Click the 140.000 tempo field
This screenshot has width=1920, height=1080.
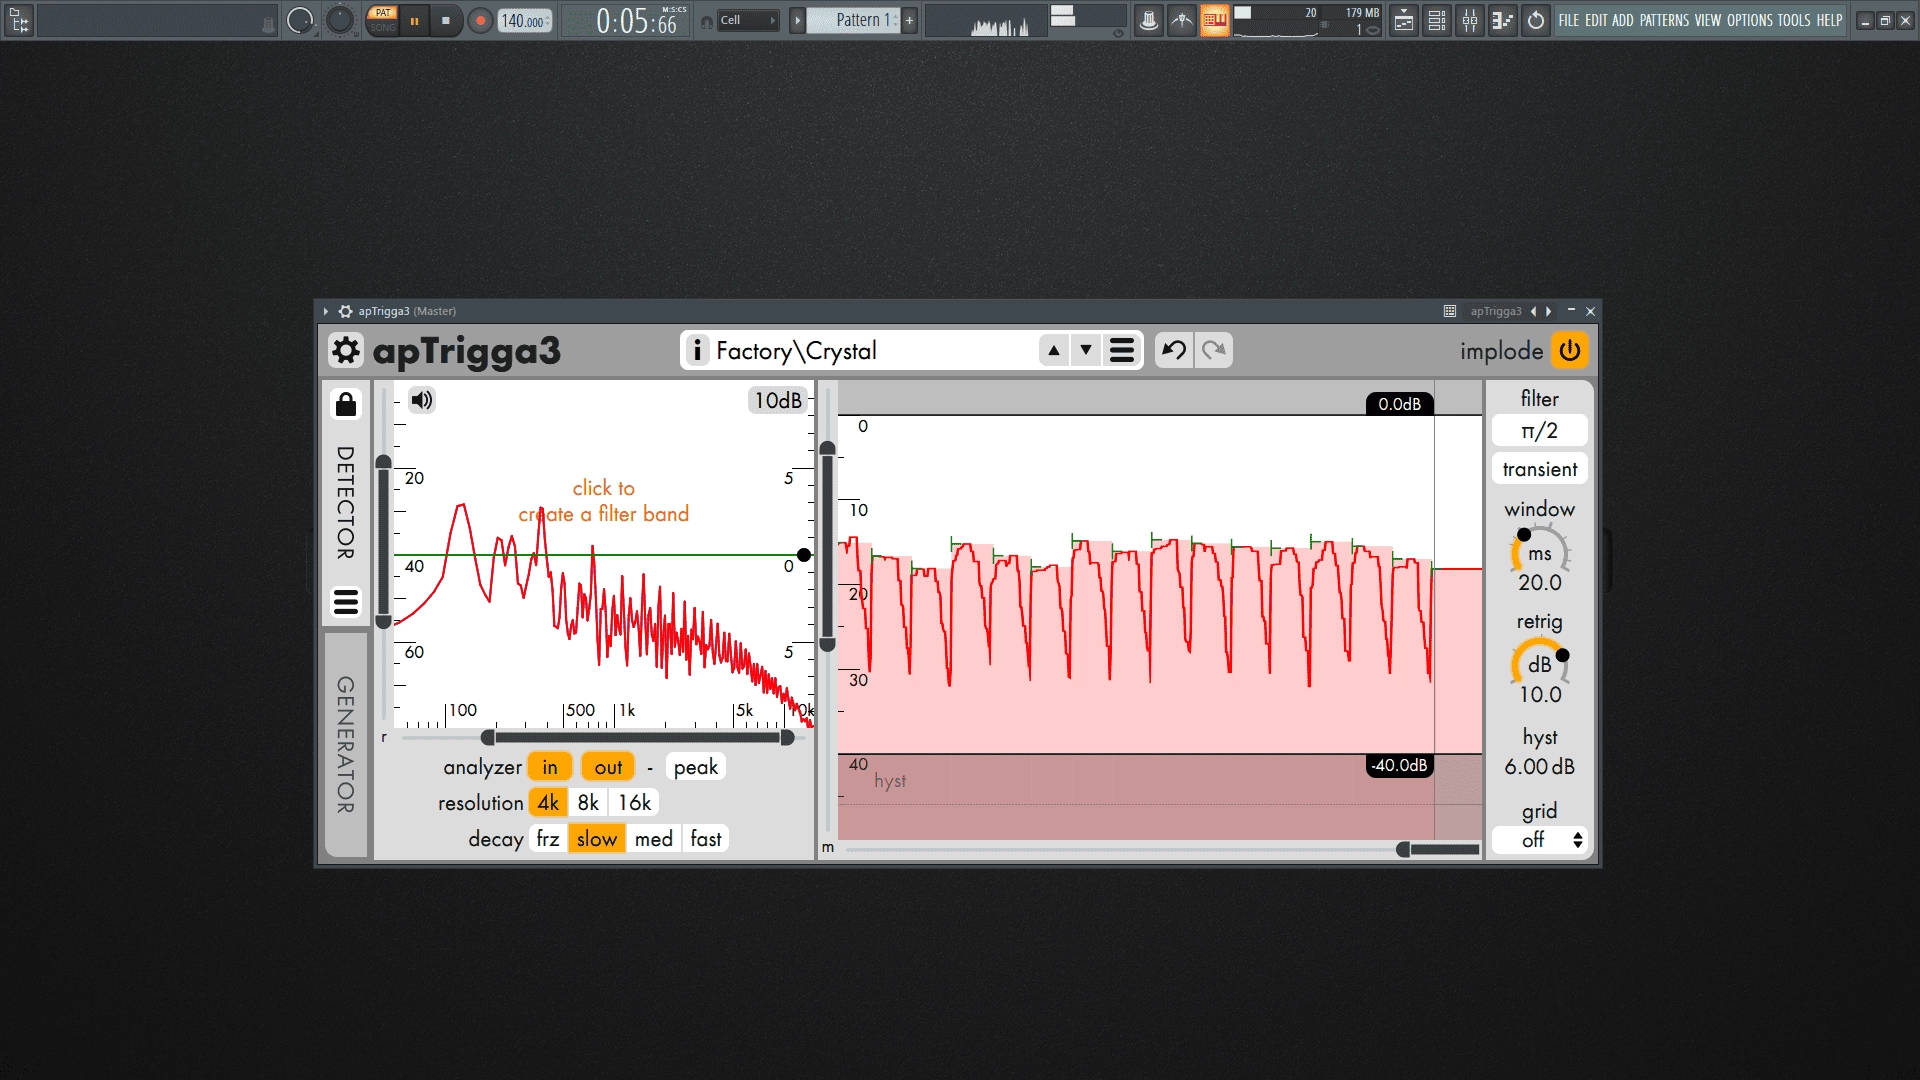click(525, 20)
